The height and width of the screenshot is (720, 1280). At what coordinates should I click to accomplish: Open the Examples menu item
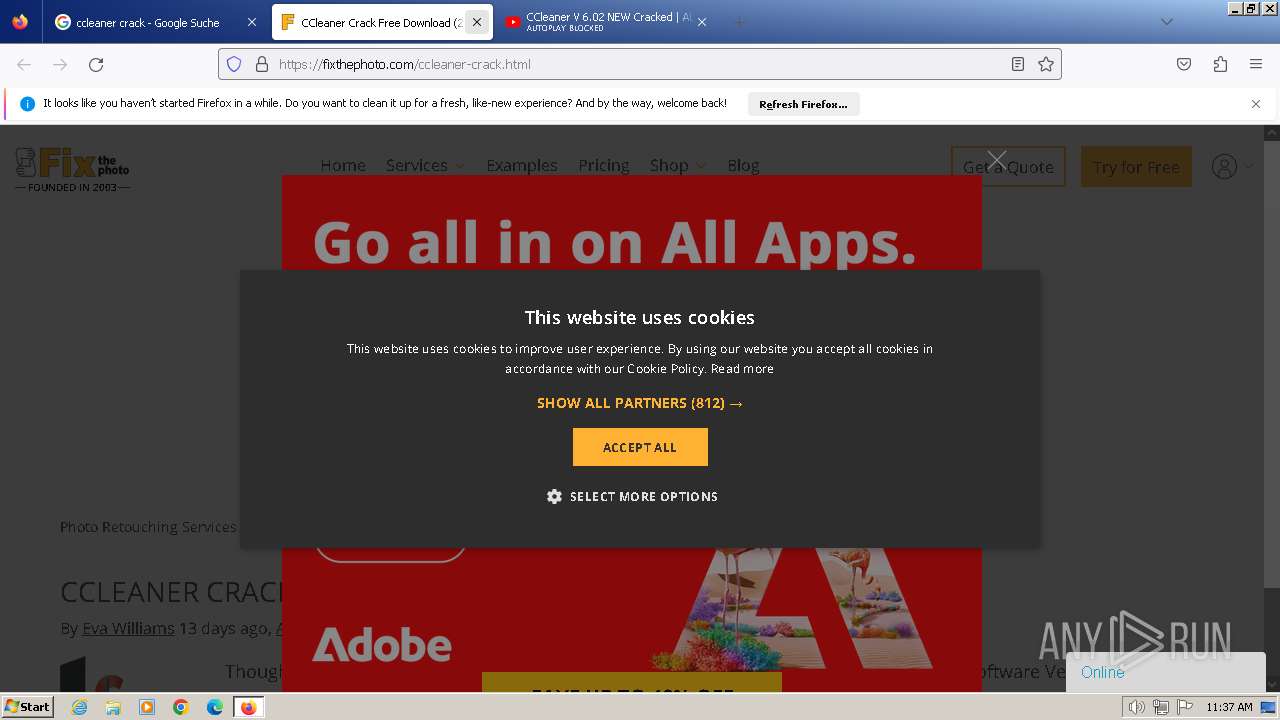click(522, 165)
